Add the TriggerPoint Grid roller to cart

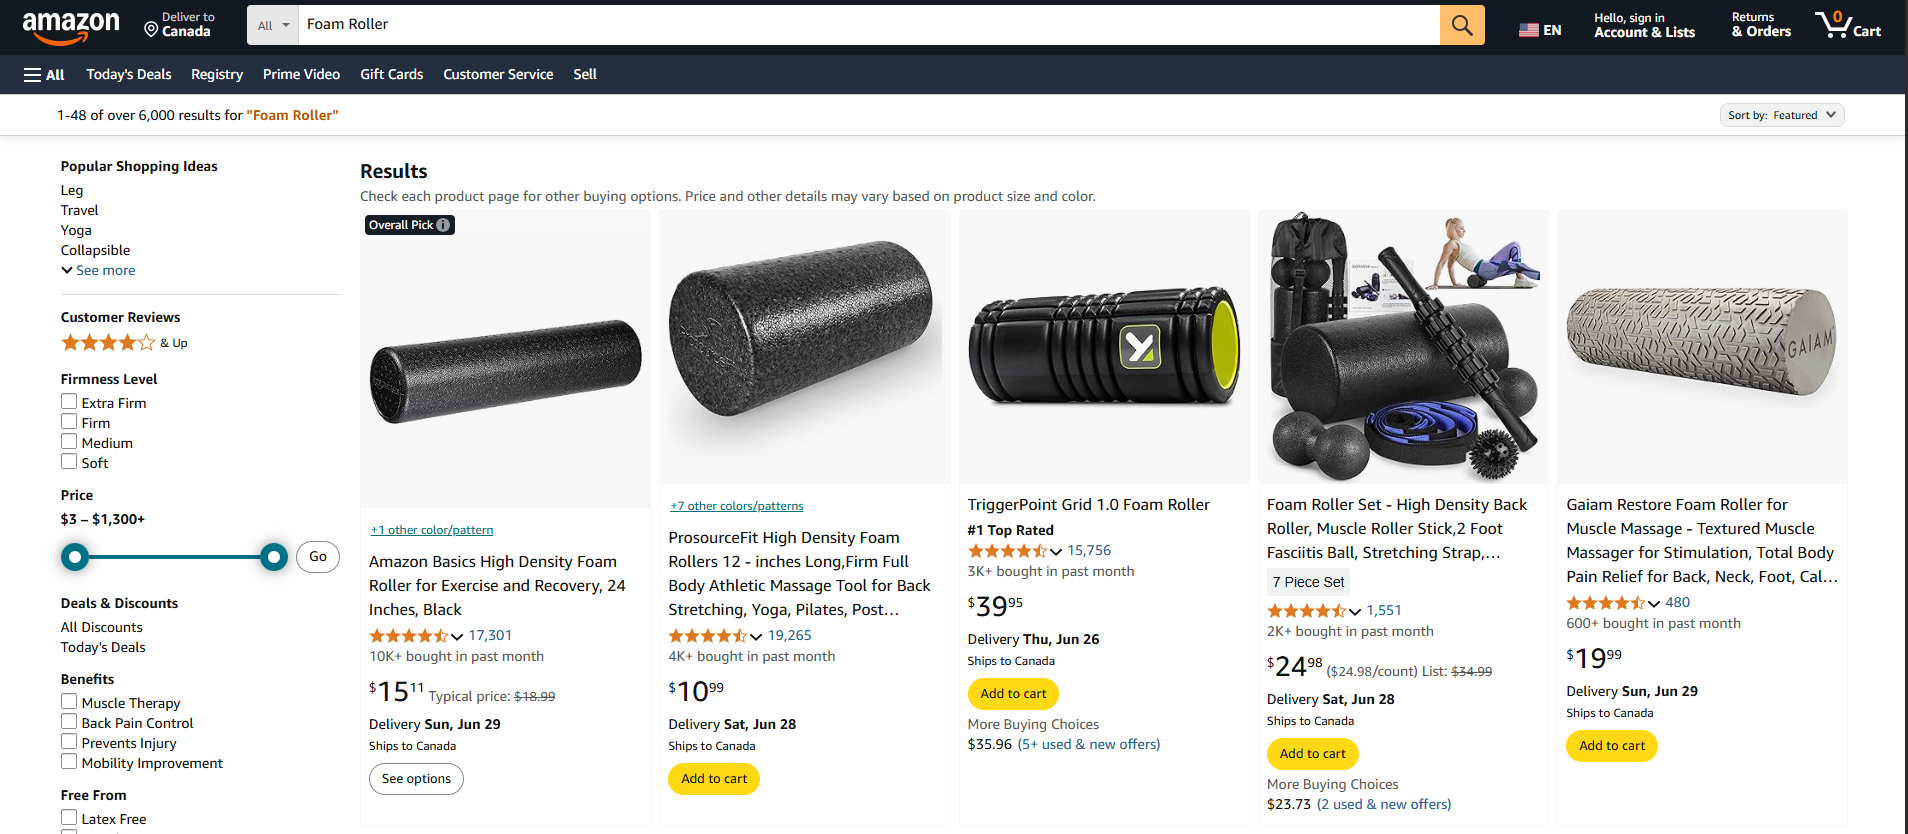1012,693
